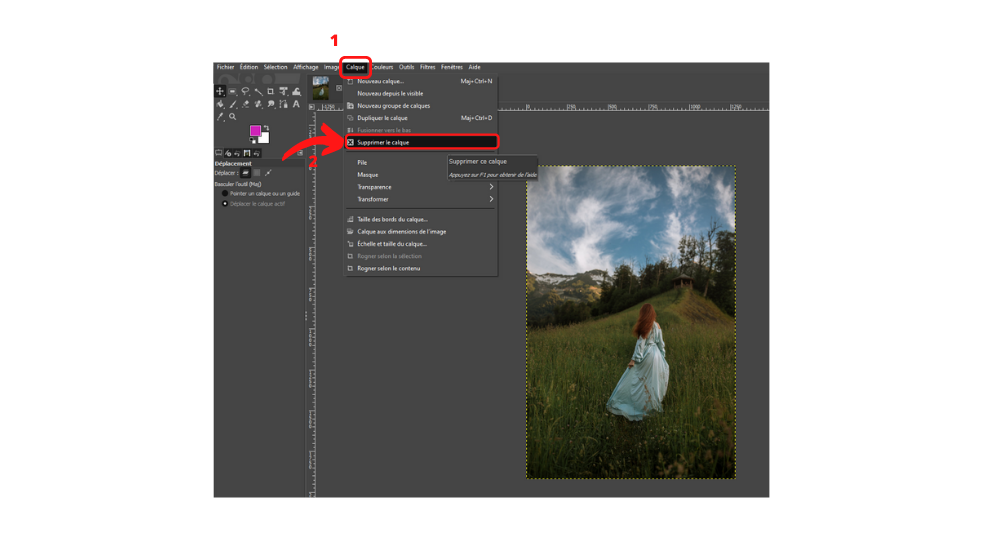Select the Smudge tool
Viewport: 1000px width, 560px height.
point(271,104)
